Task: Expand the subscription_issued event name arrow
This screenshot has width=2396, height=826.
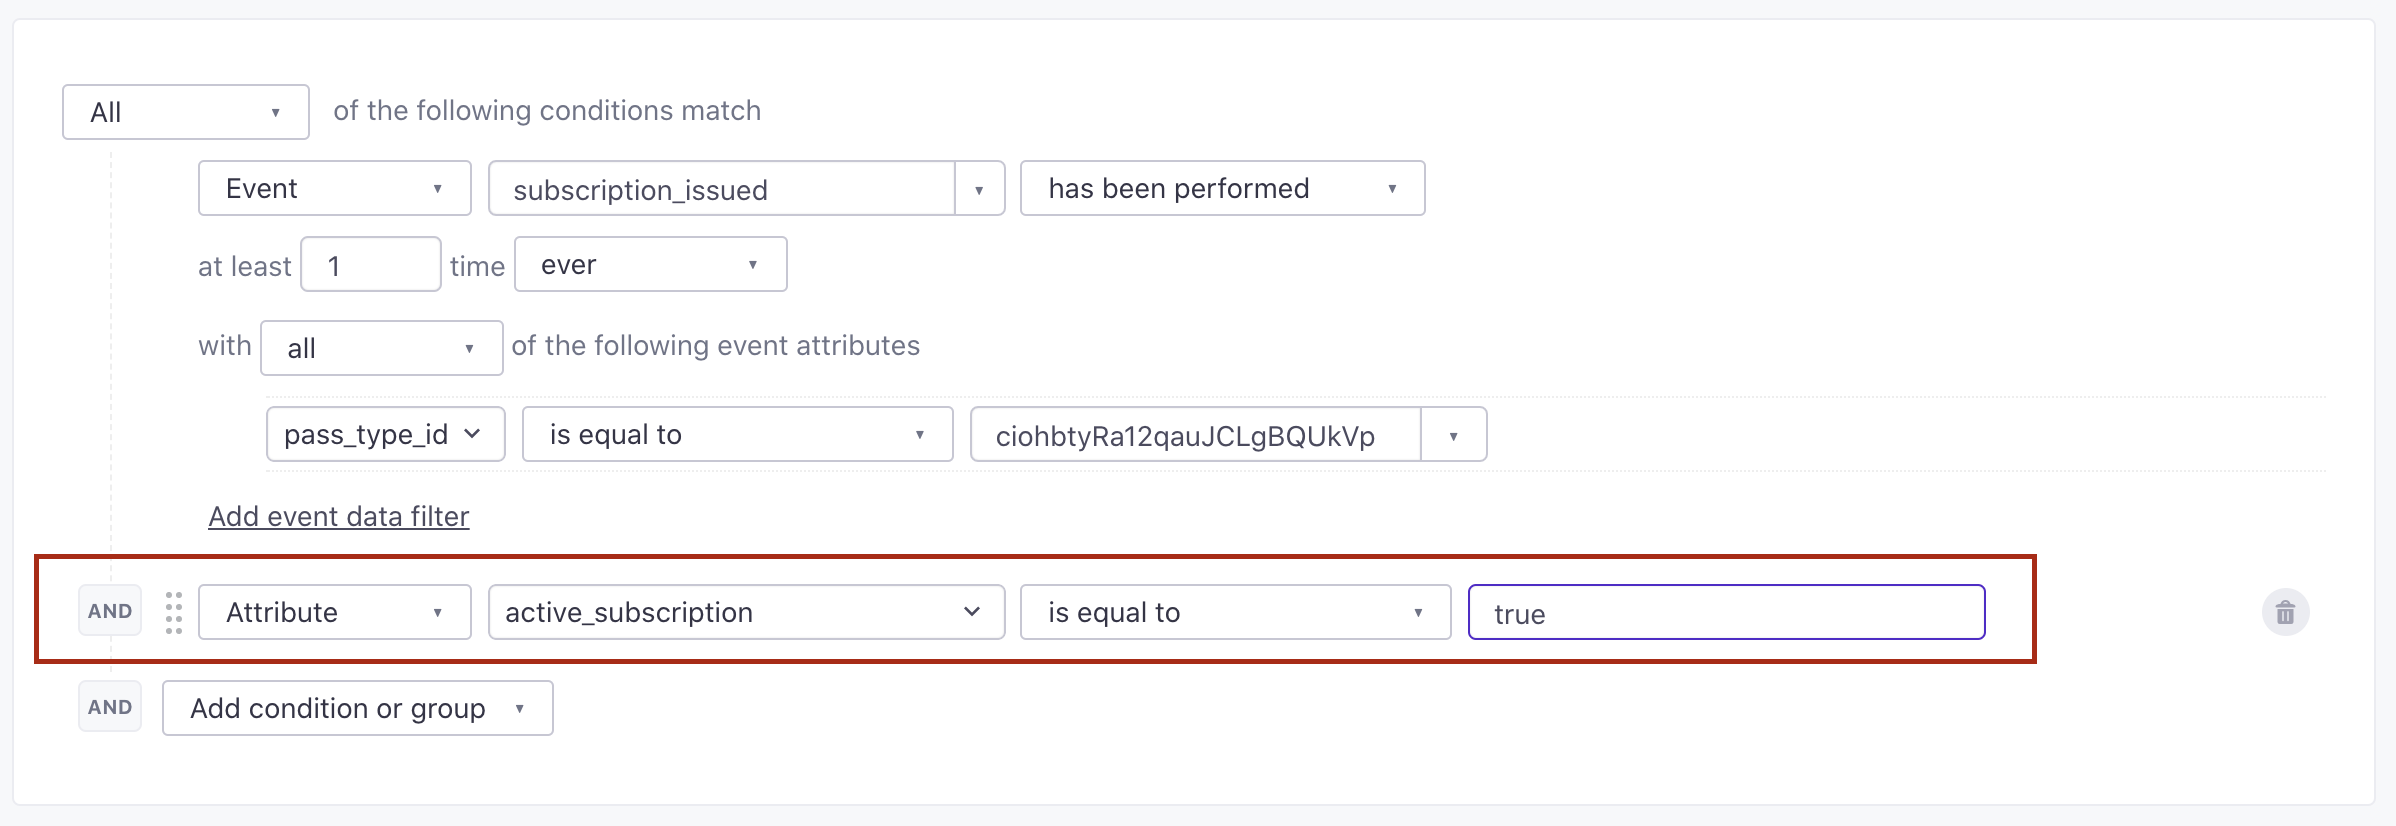Action: click(x=979, y=190)
